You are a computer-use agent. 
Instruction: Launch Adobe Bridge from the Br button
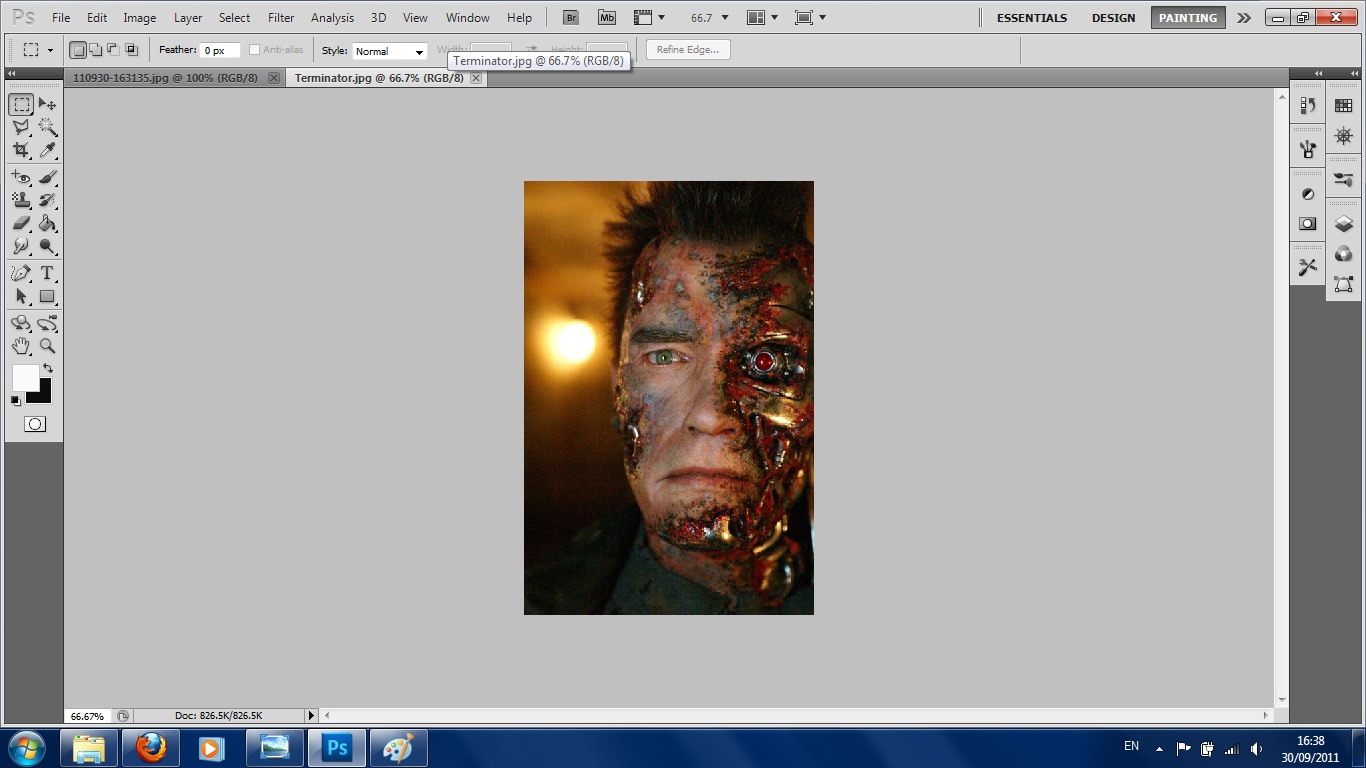[x=570, y=17]
